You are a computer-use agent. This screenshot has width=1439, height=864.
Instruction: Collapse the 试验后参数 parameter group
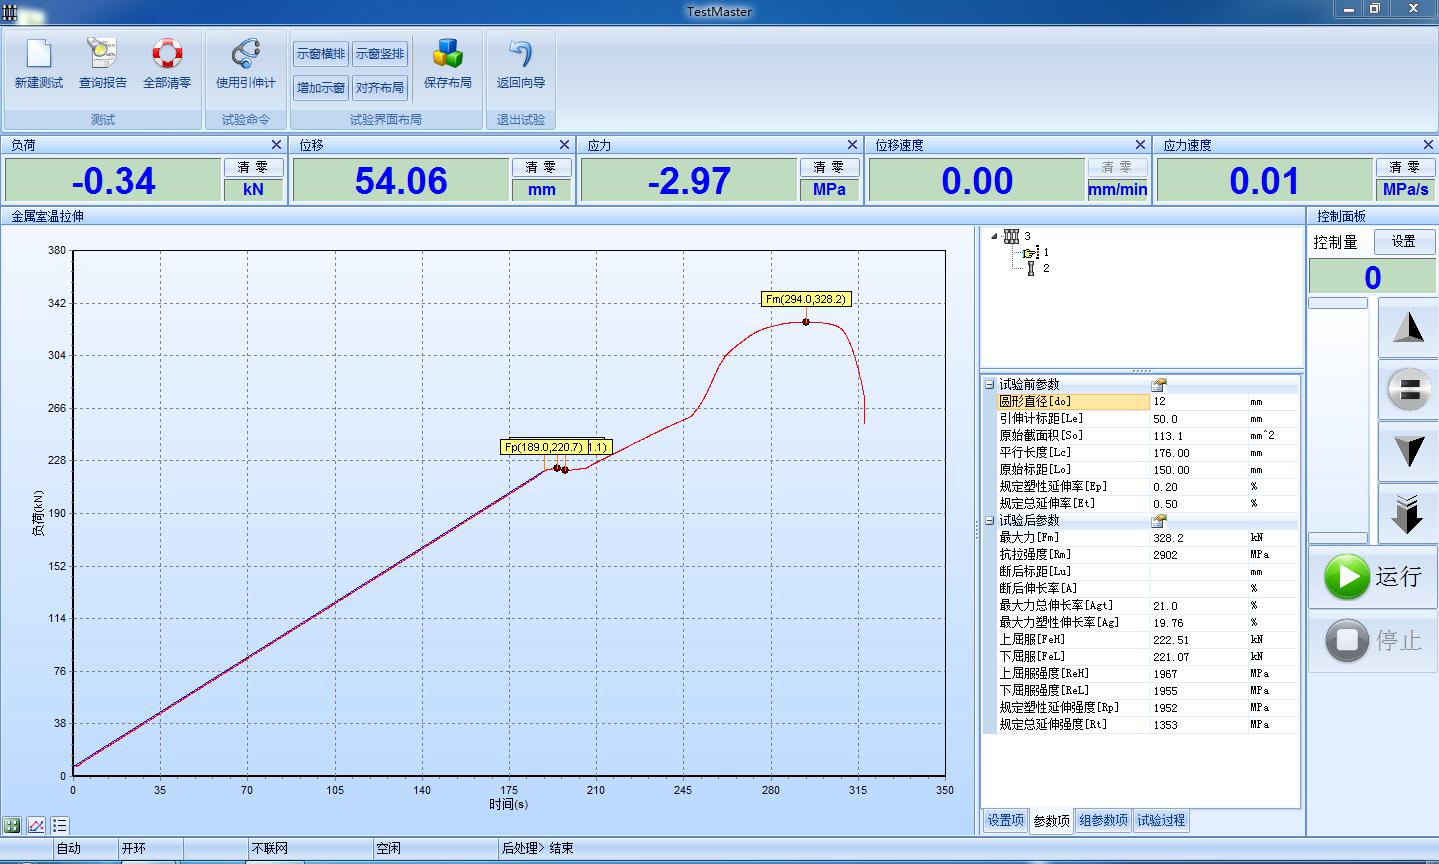coord(989,520)
